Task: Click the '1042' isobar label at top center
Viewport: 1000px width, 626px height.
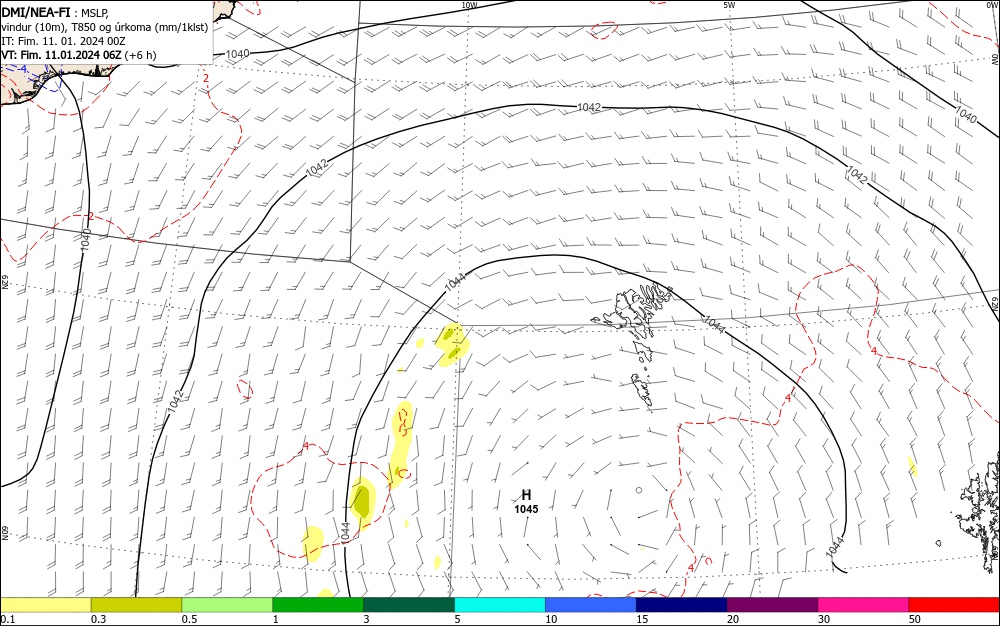Action: click(589, 107)
